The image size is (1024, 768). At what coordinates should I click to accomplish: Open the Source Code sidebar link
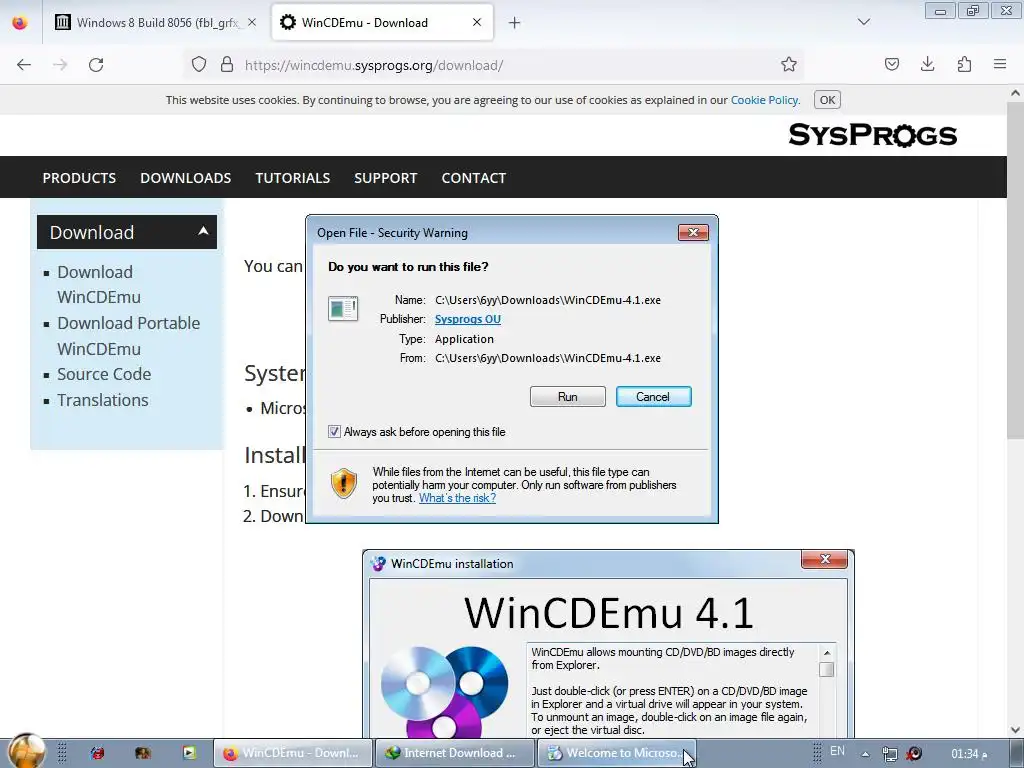point(104,374)
